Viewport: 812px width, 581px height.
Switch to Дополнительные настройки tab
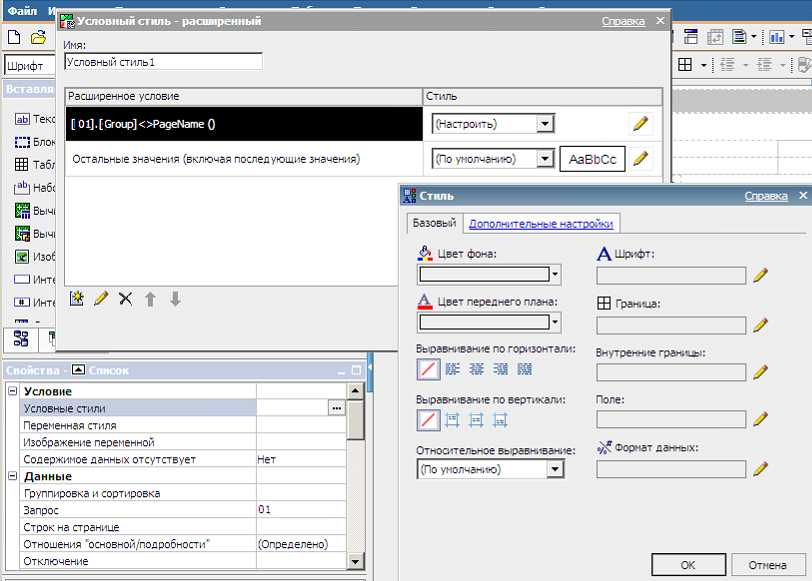541,224
